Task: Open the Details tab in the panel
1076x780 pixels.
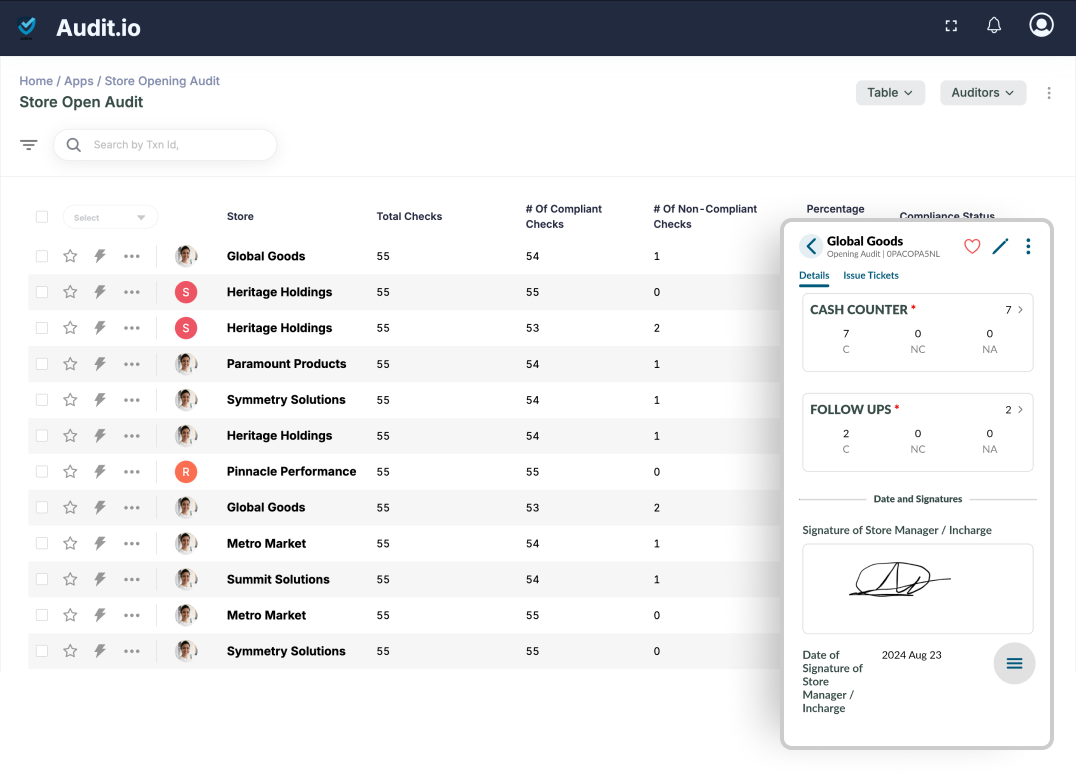Action: (813, 275)
